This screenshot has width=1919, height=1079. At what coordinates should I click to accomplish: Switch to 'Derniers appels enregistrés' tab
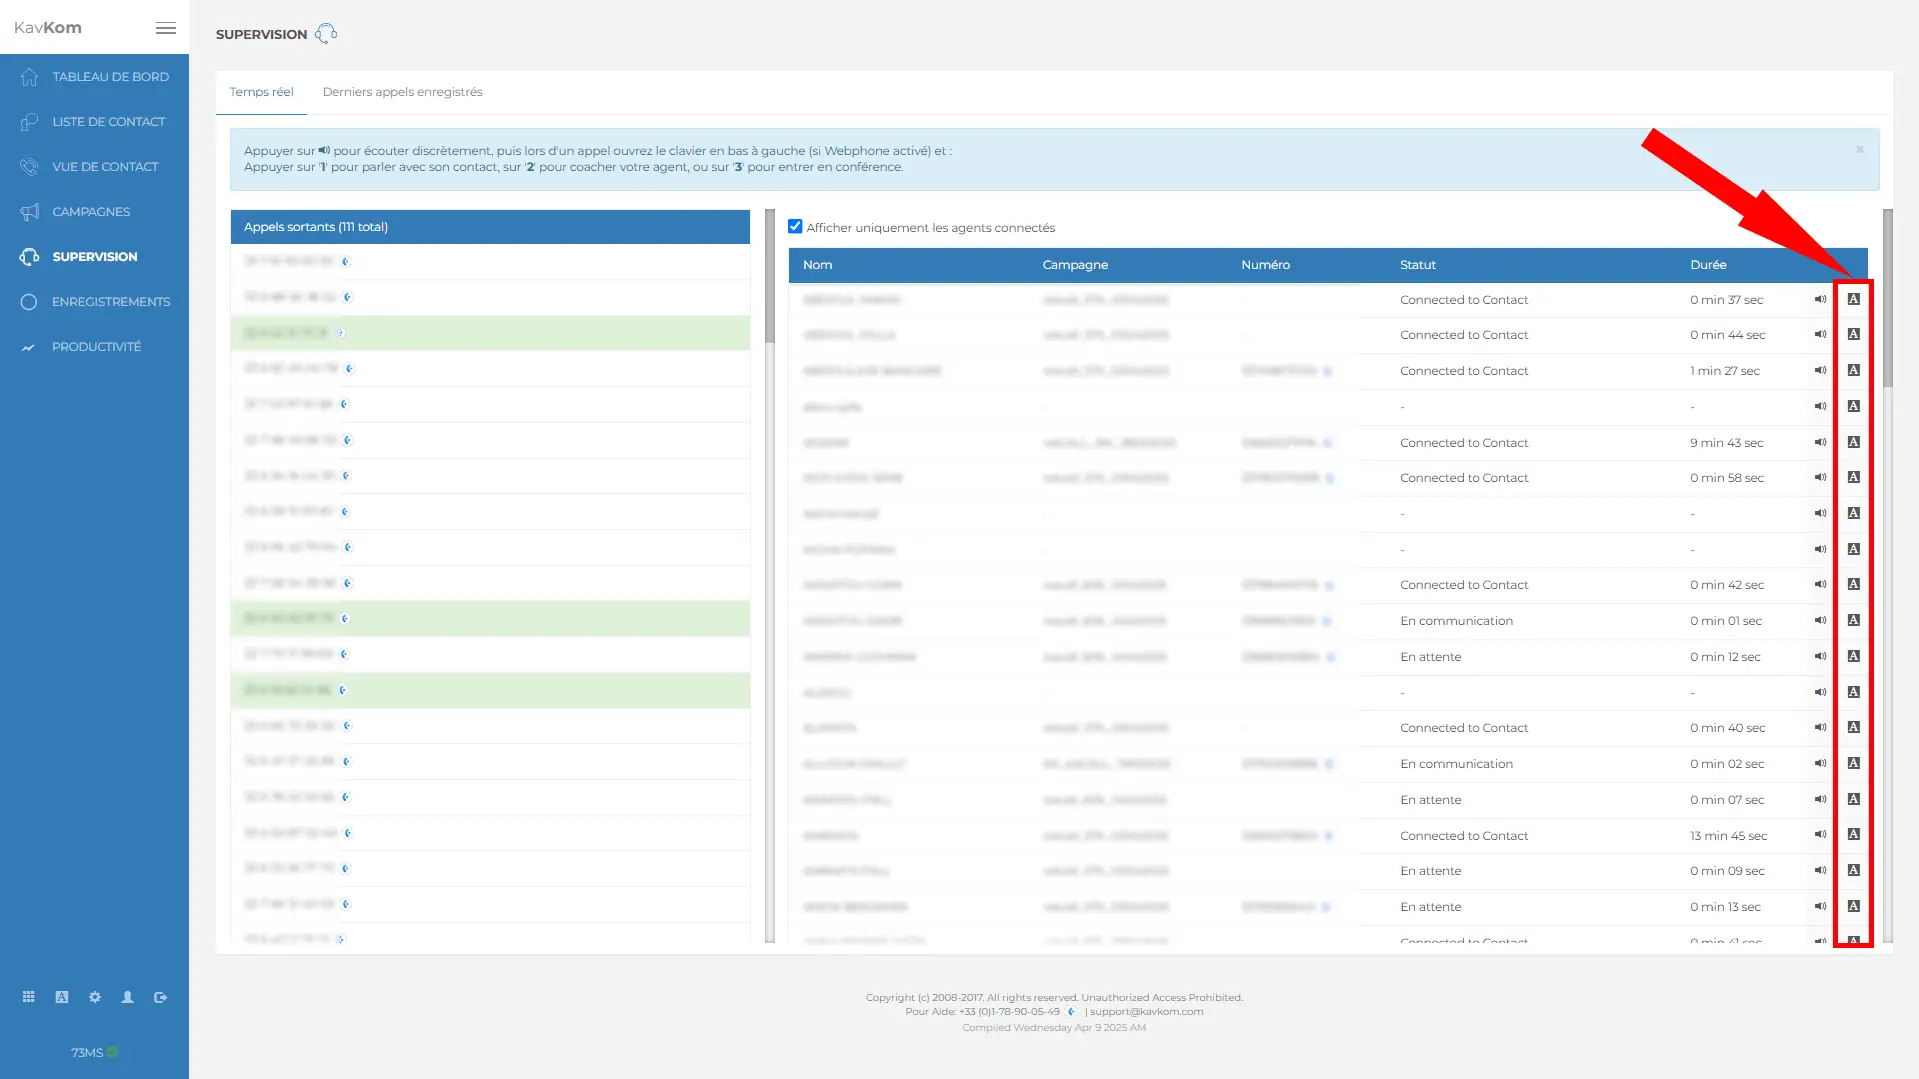click(x=402, y=92)
